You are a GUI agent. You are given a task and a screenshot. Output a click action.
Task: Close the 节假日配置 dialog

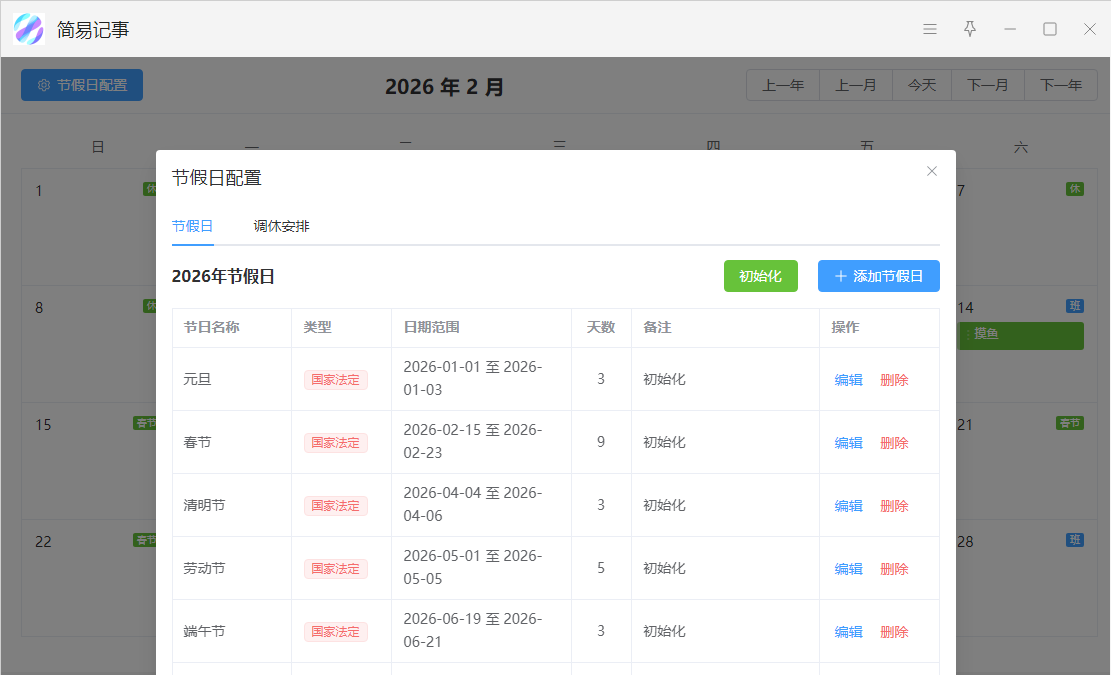932,171
